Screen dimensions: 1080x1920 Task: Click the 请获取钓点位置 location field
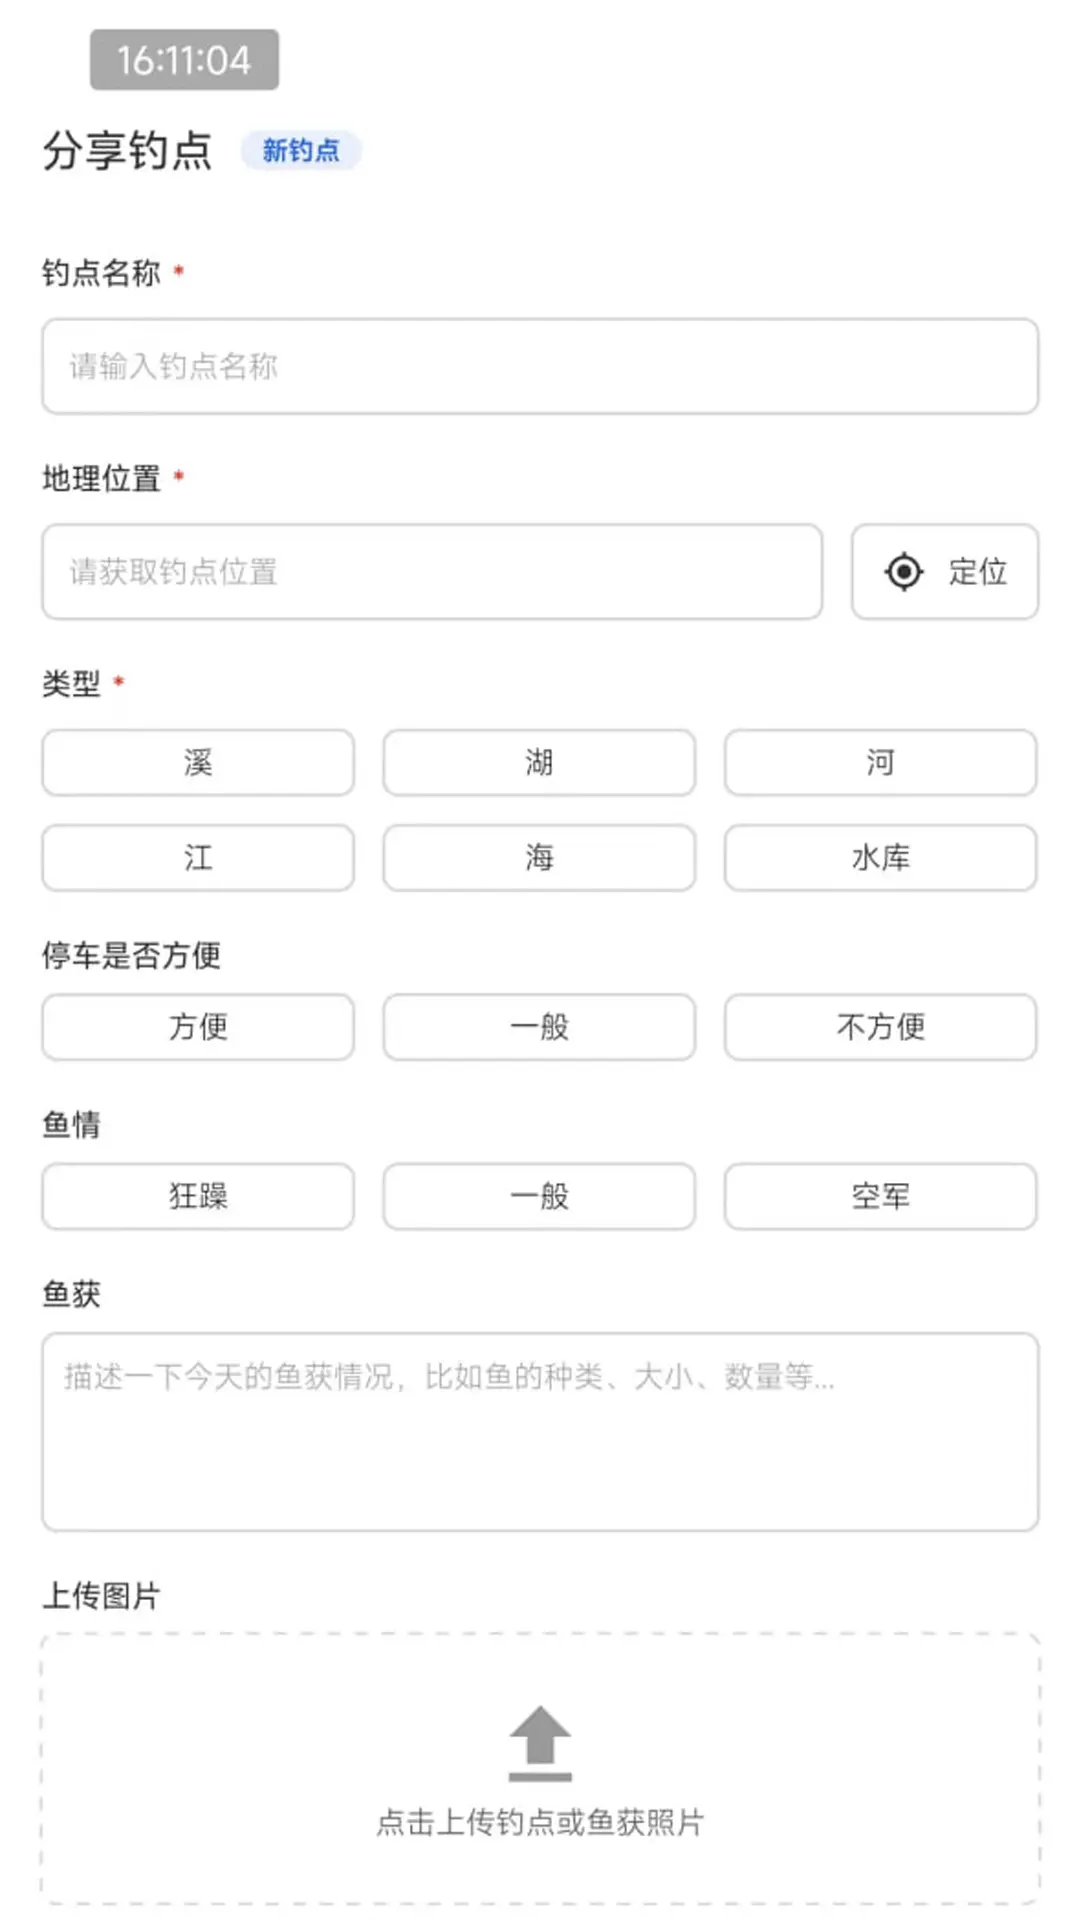[432, 571]
